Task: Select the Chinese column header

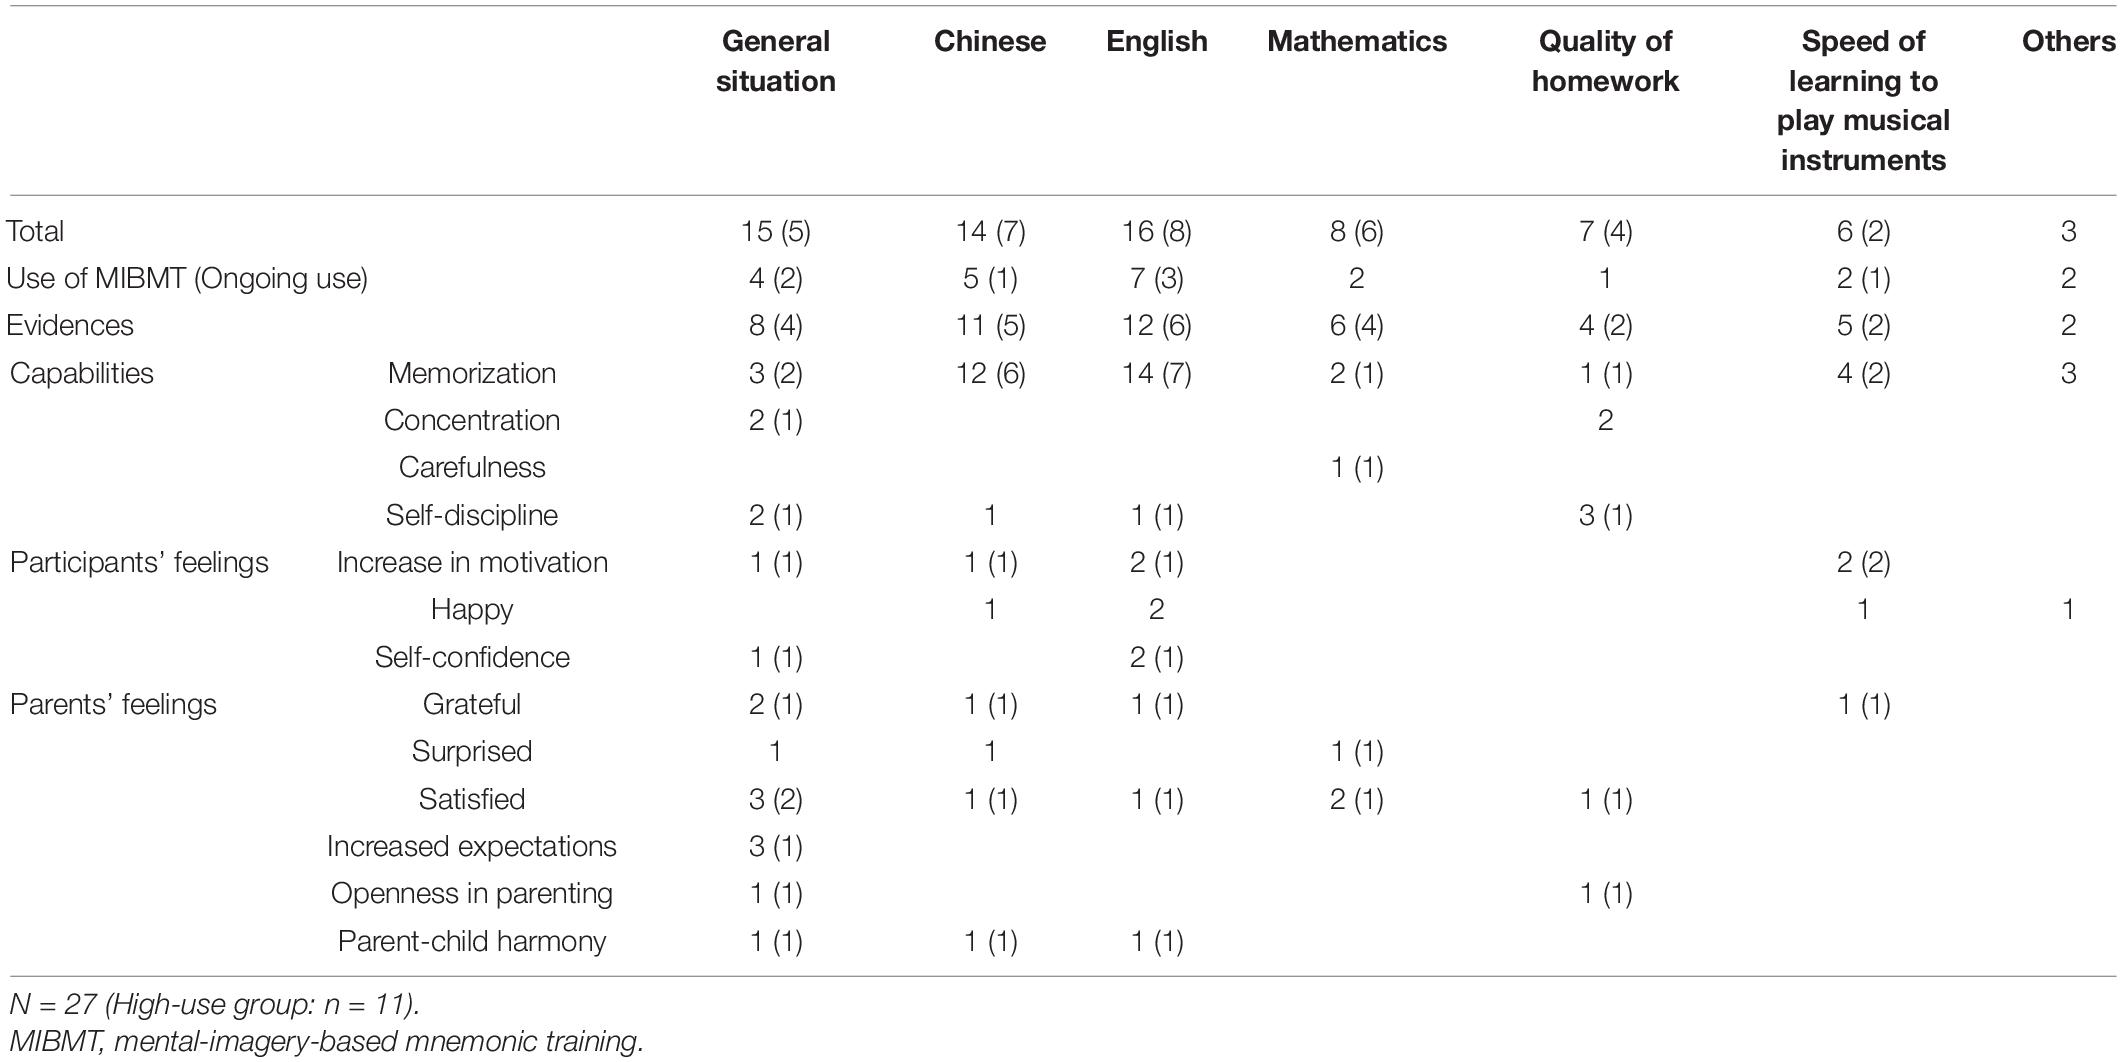Action: pos(990,41)
